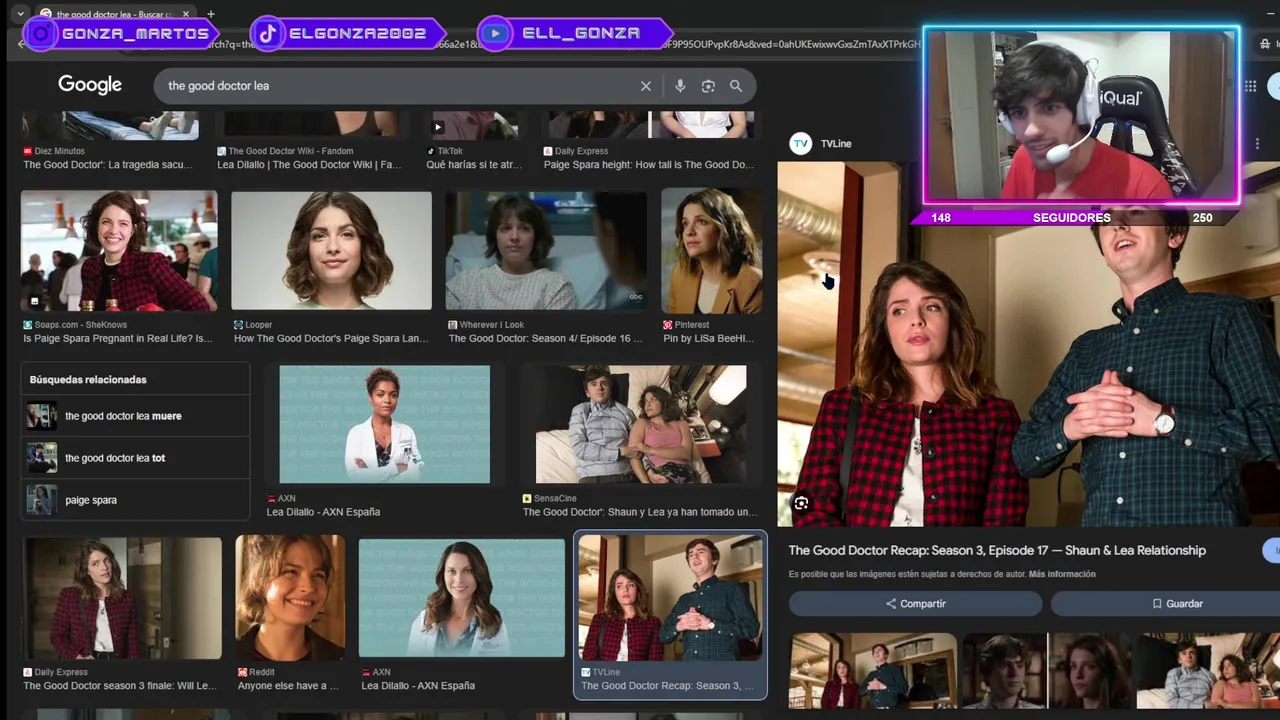Start voice search with the microphone icon

pyautogui.click(x=680, y=86)
